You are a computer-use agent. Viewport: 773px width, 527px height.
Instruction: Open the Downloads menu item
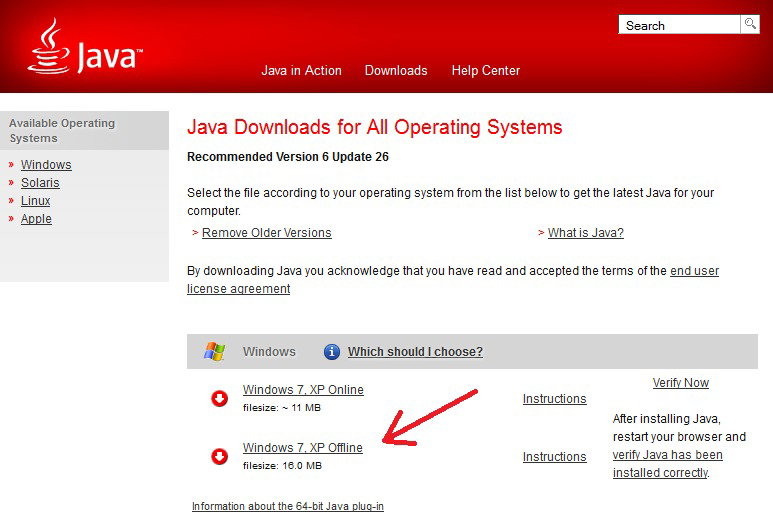coord(396,70)
